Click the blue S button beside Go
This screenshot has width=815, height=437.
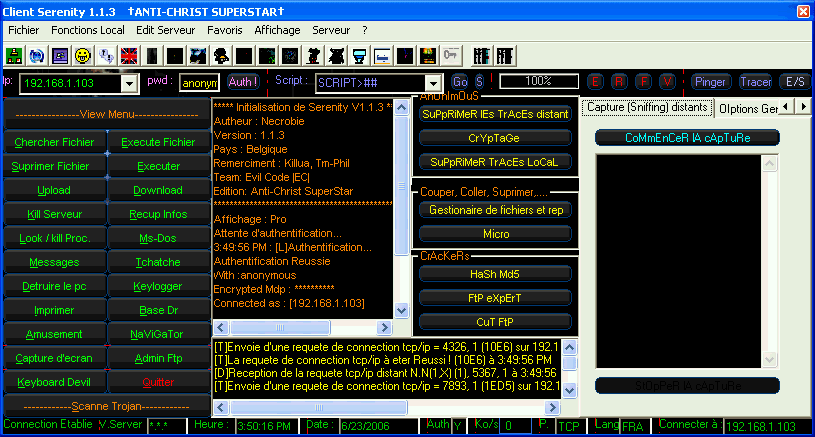click(x=480, y=82)
